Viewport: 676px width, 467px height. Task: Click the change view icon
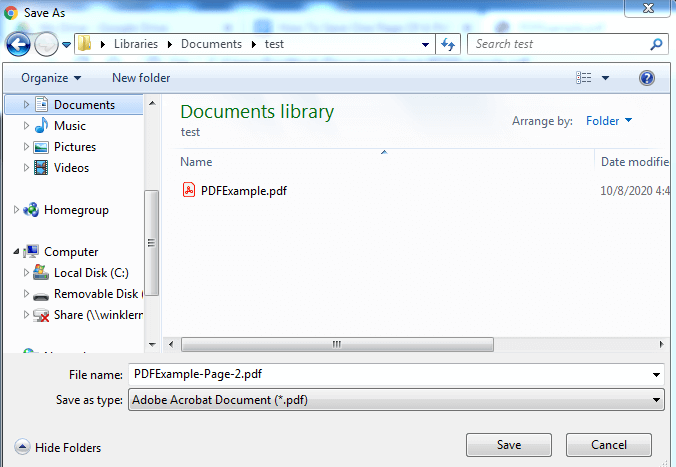coord(584,78)
